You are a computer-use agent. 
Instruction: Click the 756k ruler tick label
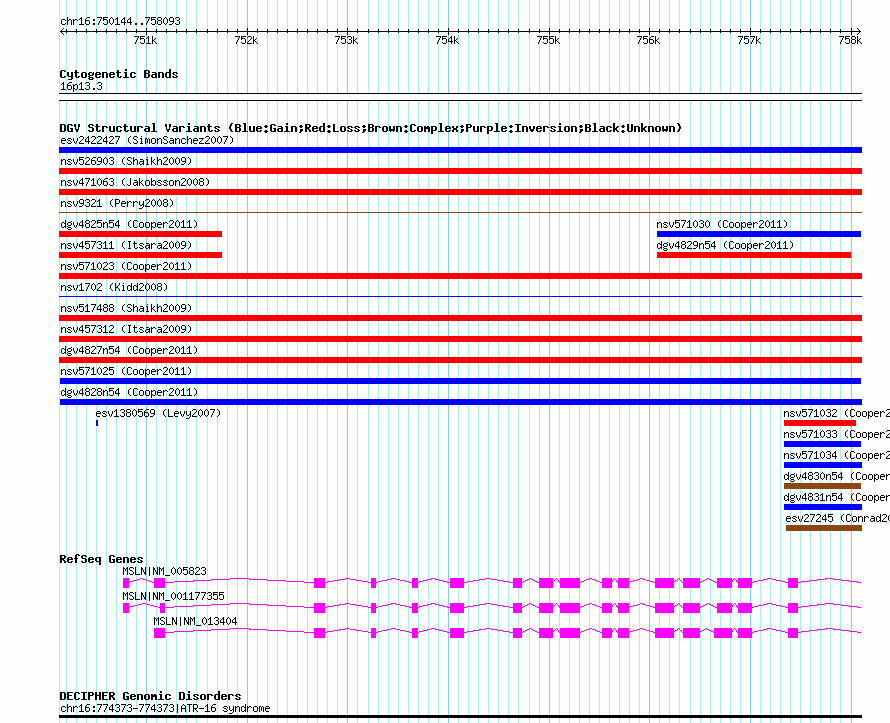click(648, 40)
